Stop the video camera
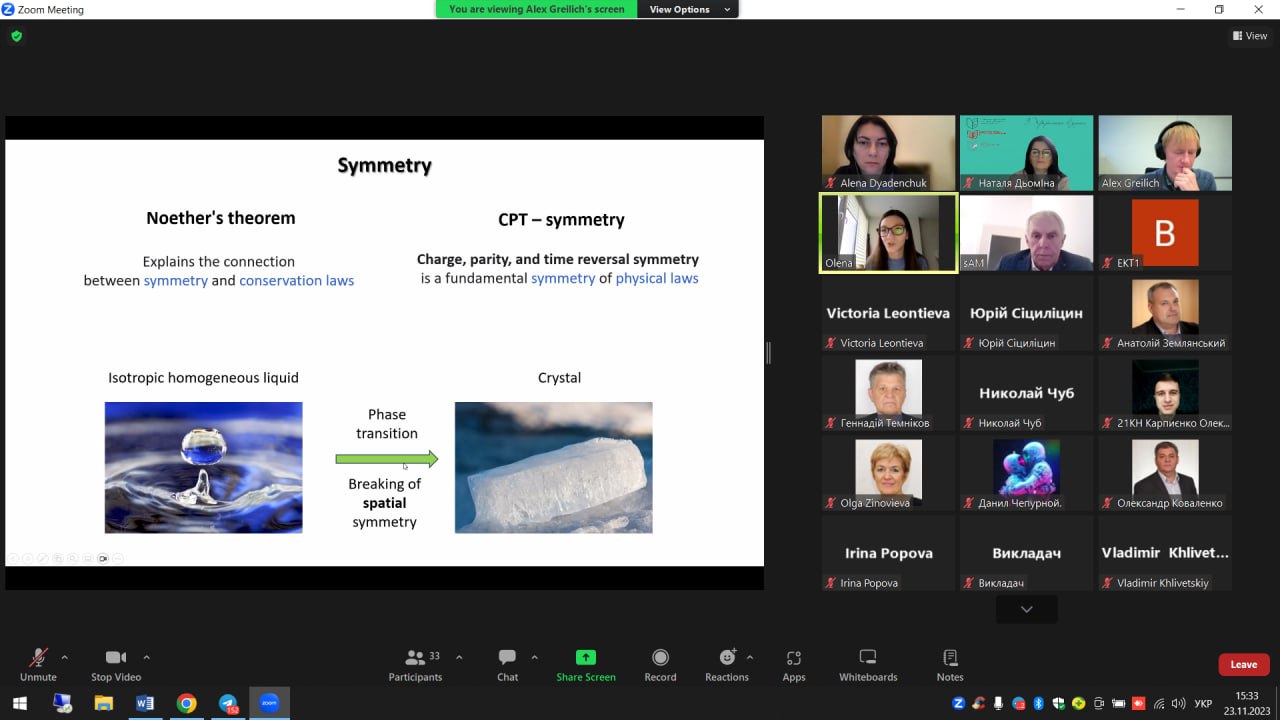 tap(116, 664)
